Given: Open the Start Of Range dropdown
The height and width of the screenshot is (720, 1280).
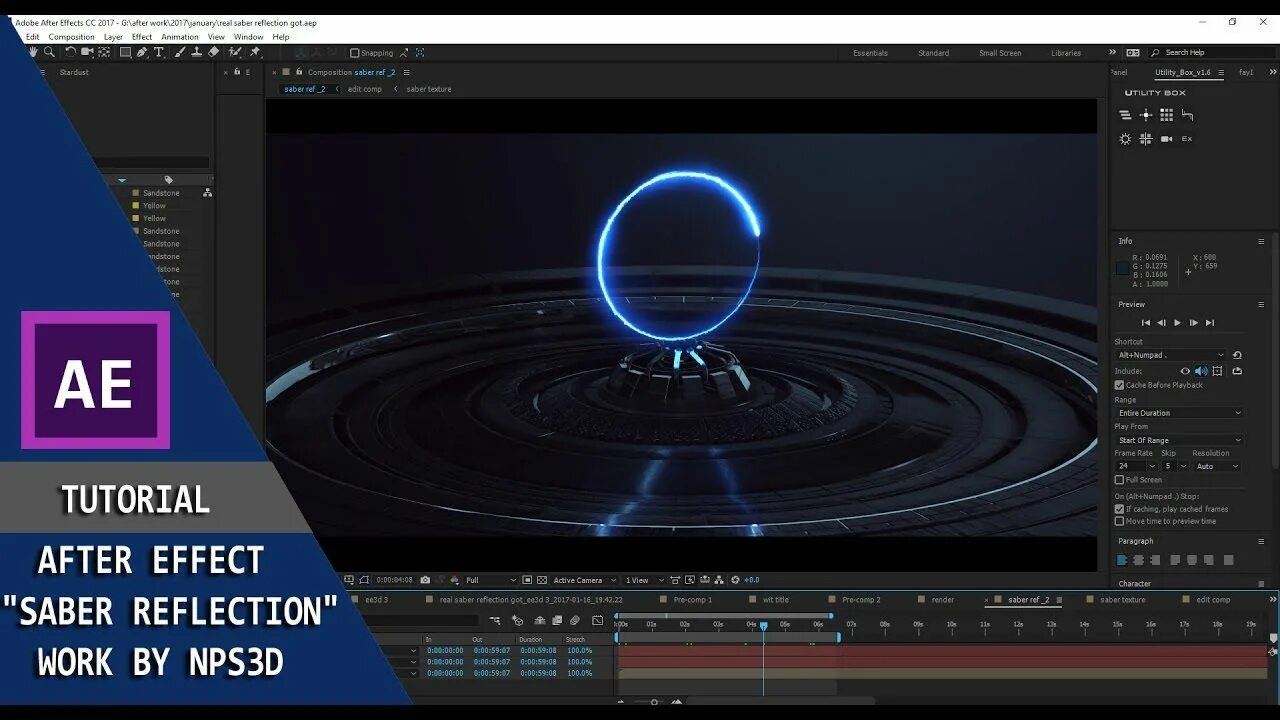Looking at the screenshot, I should [x=1179, y=440].
